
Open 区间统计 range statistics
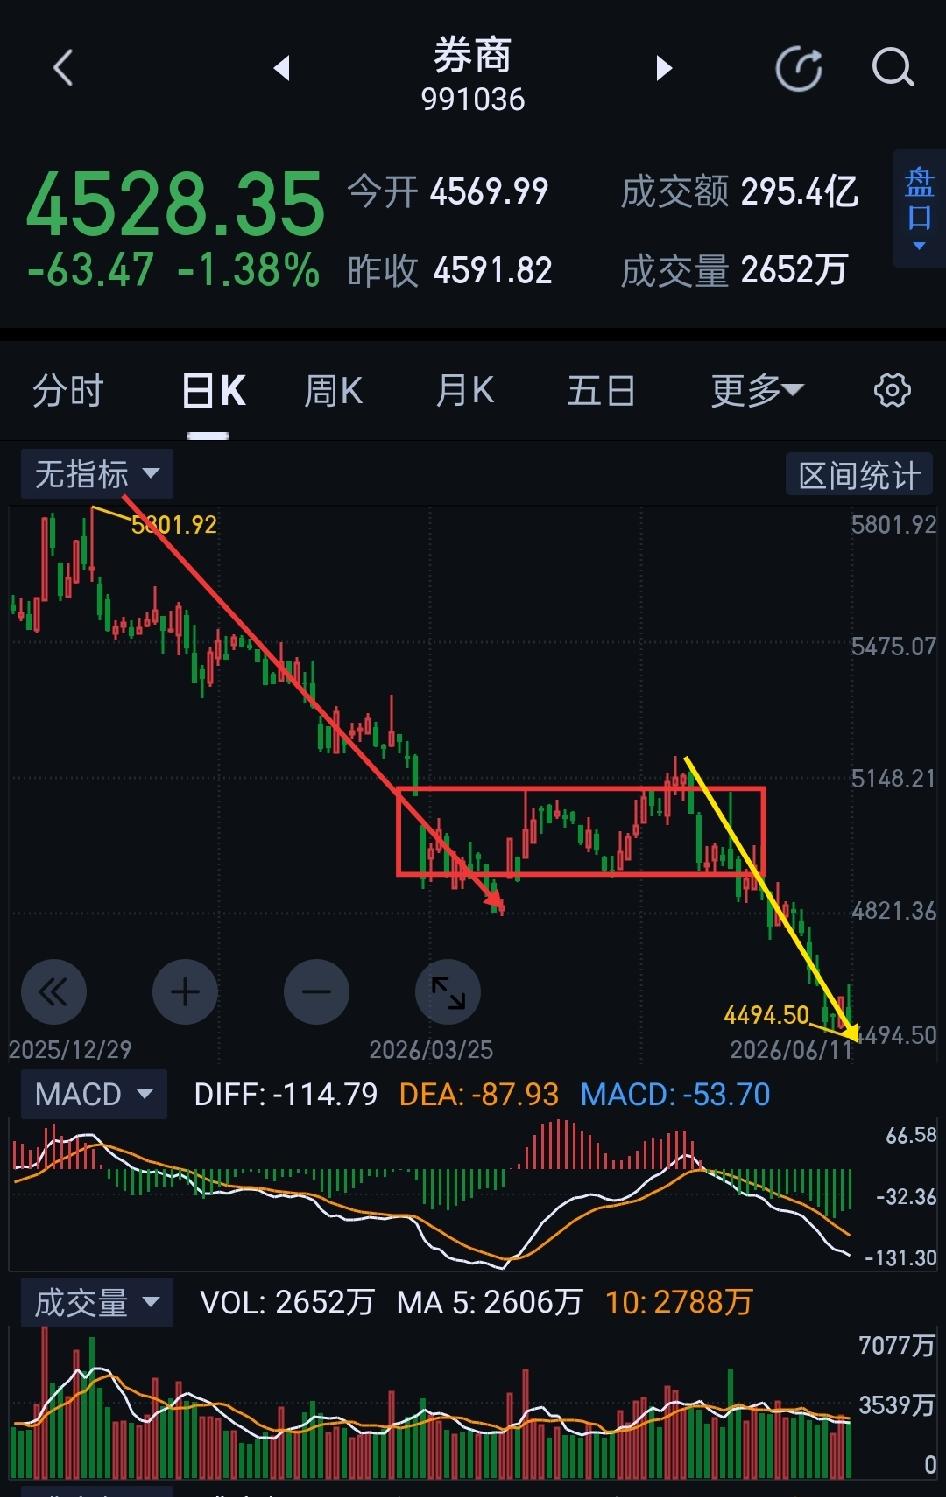click(x=859, y=475)
